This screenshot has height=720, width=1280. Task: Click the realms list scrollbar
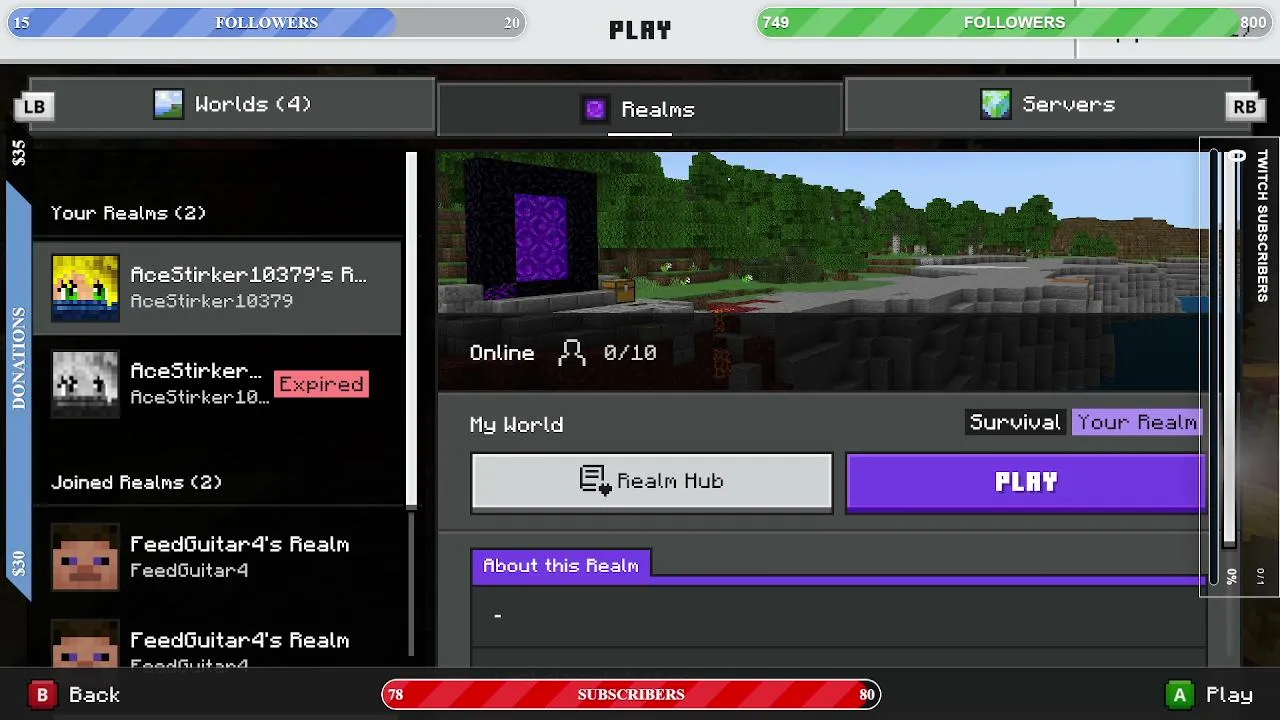pos(411,330)
